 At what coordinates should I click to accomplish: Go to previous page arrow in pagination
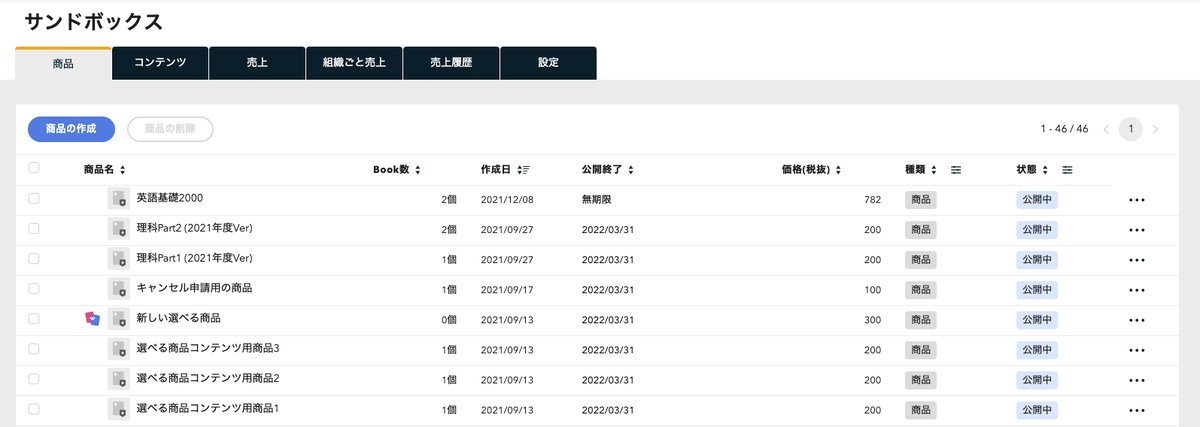[1107, 129]
